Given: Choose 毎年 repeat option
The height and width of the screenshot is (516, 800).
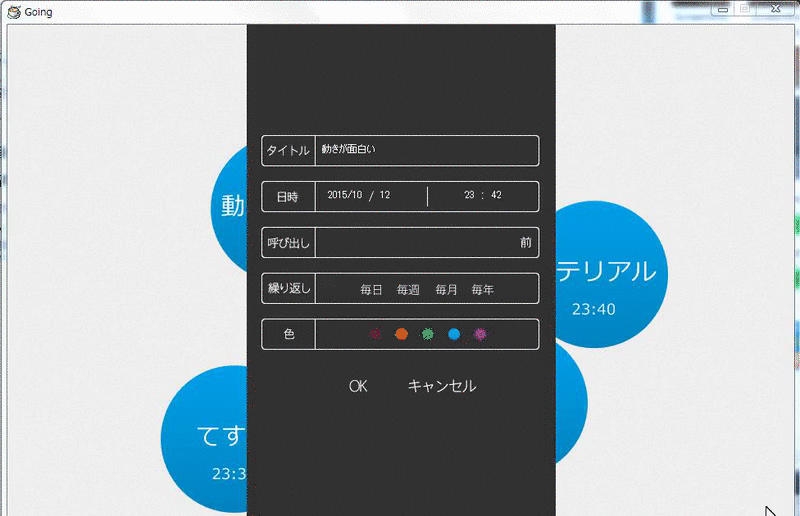Looking at the screenshot, I should [483, 290].
